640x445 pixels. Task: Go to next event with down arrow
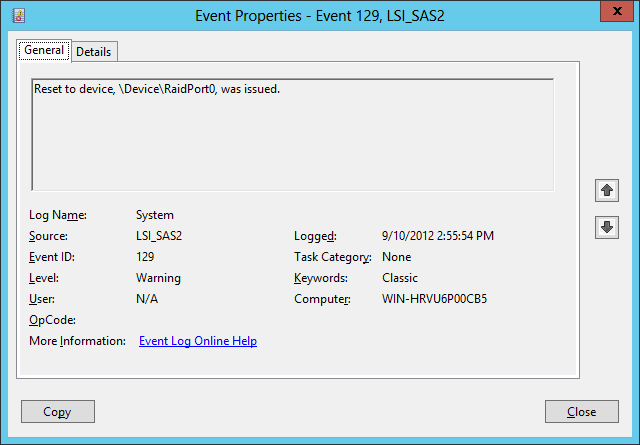click(605, 227)
